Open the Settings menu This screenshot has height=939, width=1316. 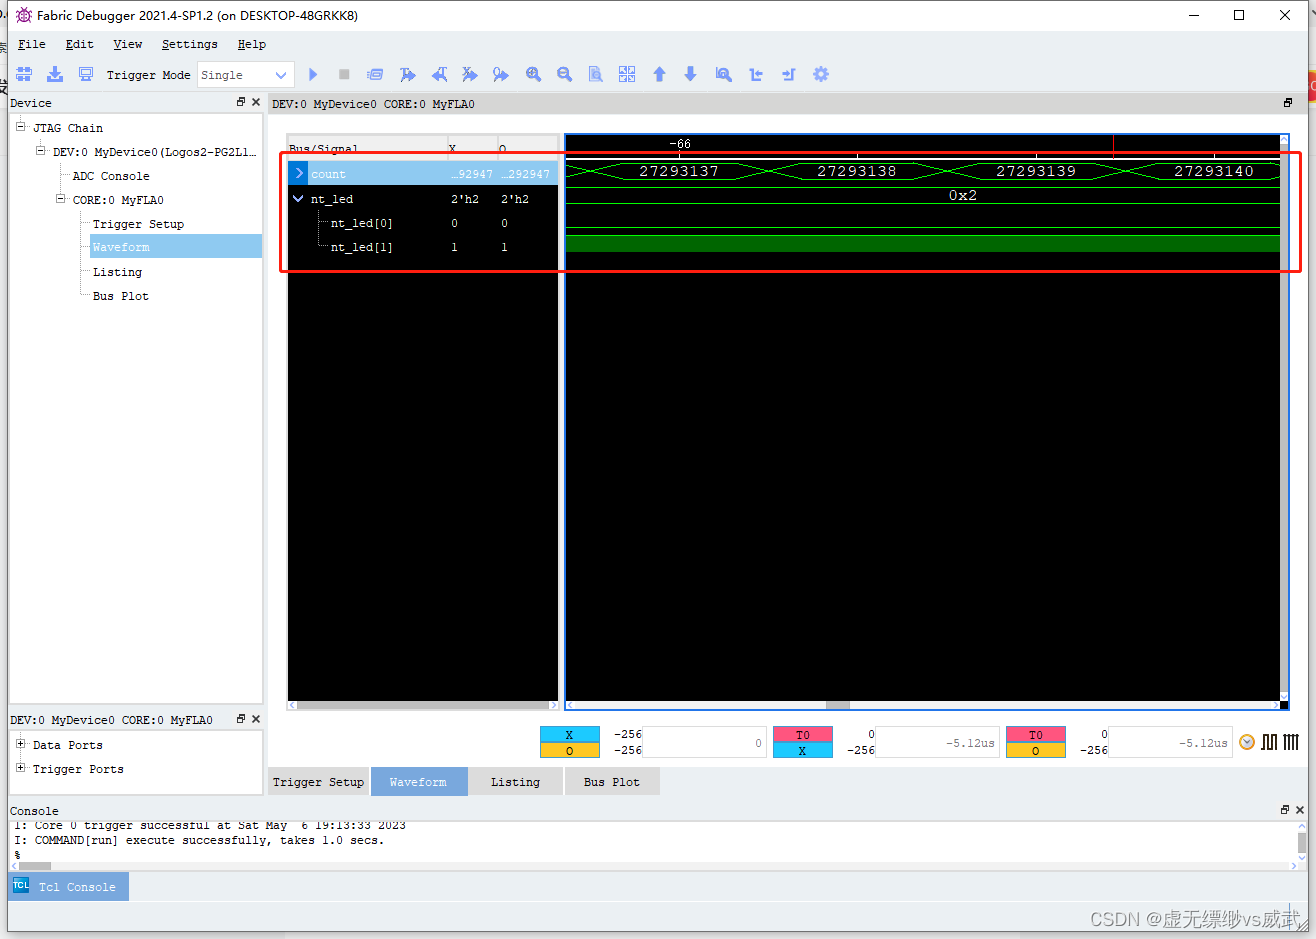[190, 44]
